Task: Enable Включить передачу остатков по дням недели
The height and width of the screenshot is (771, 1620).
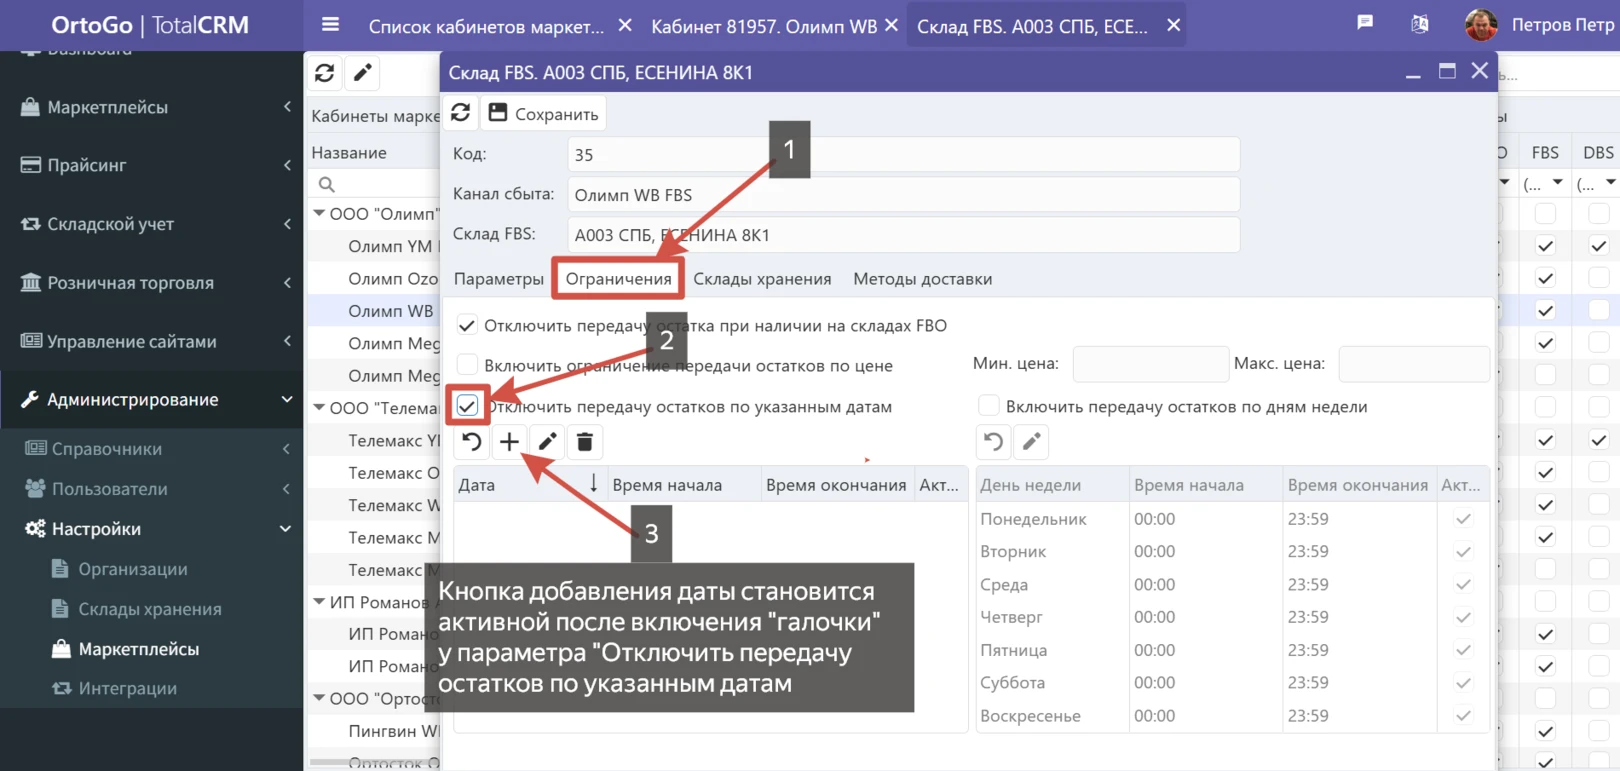Action: (x=988, y=406)
